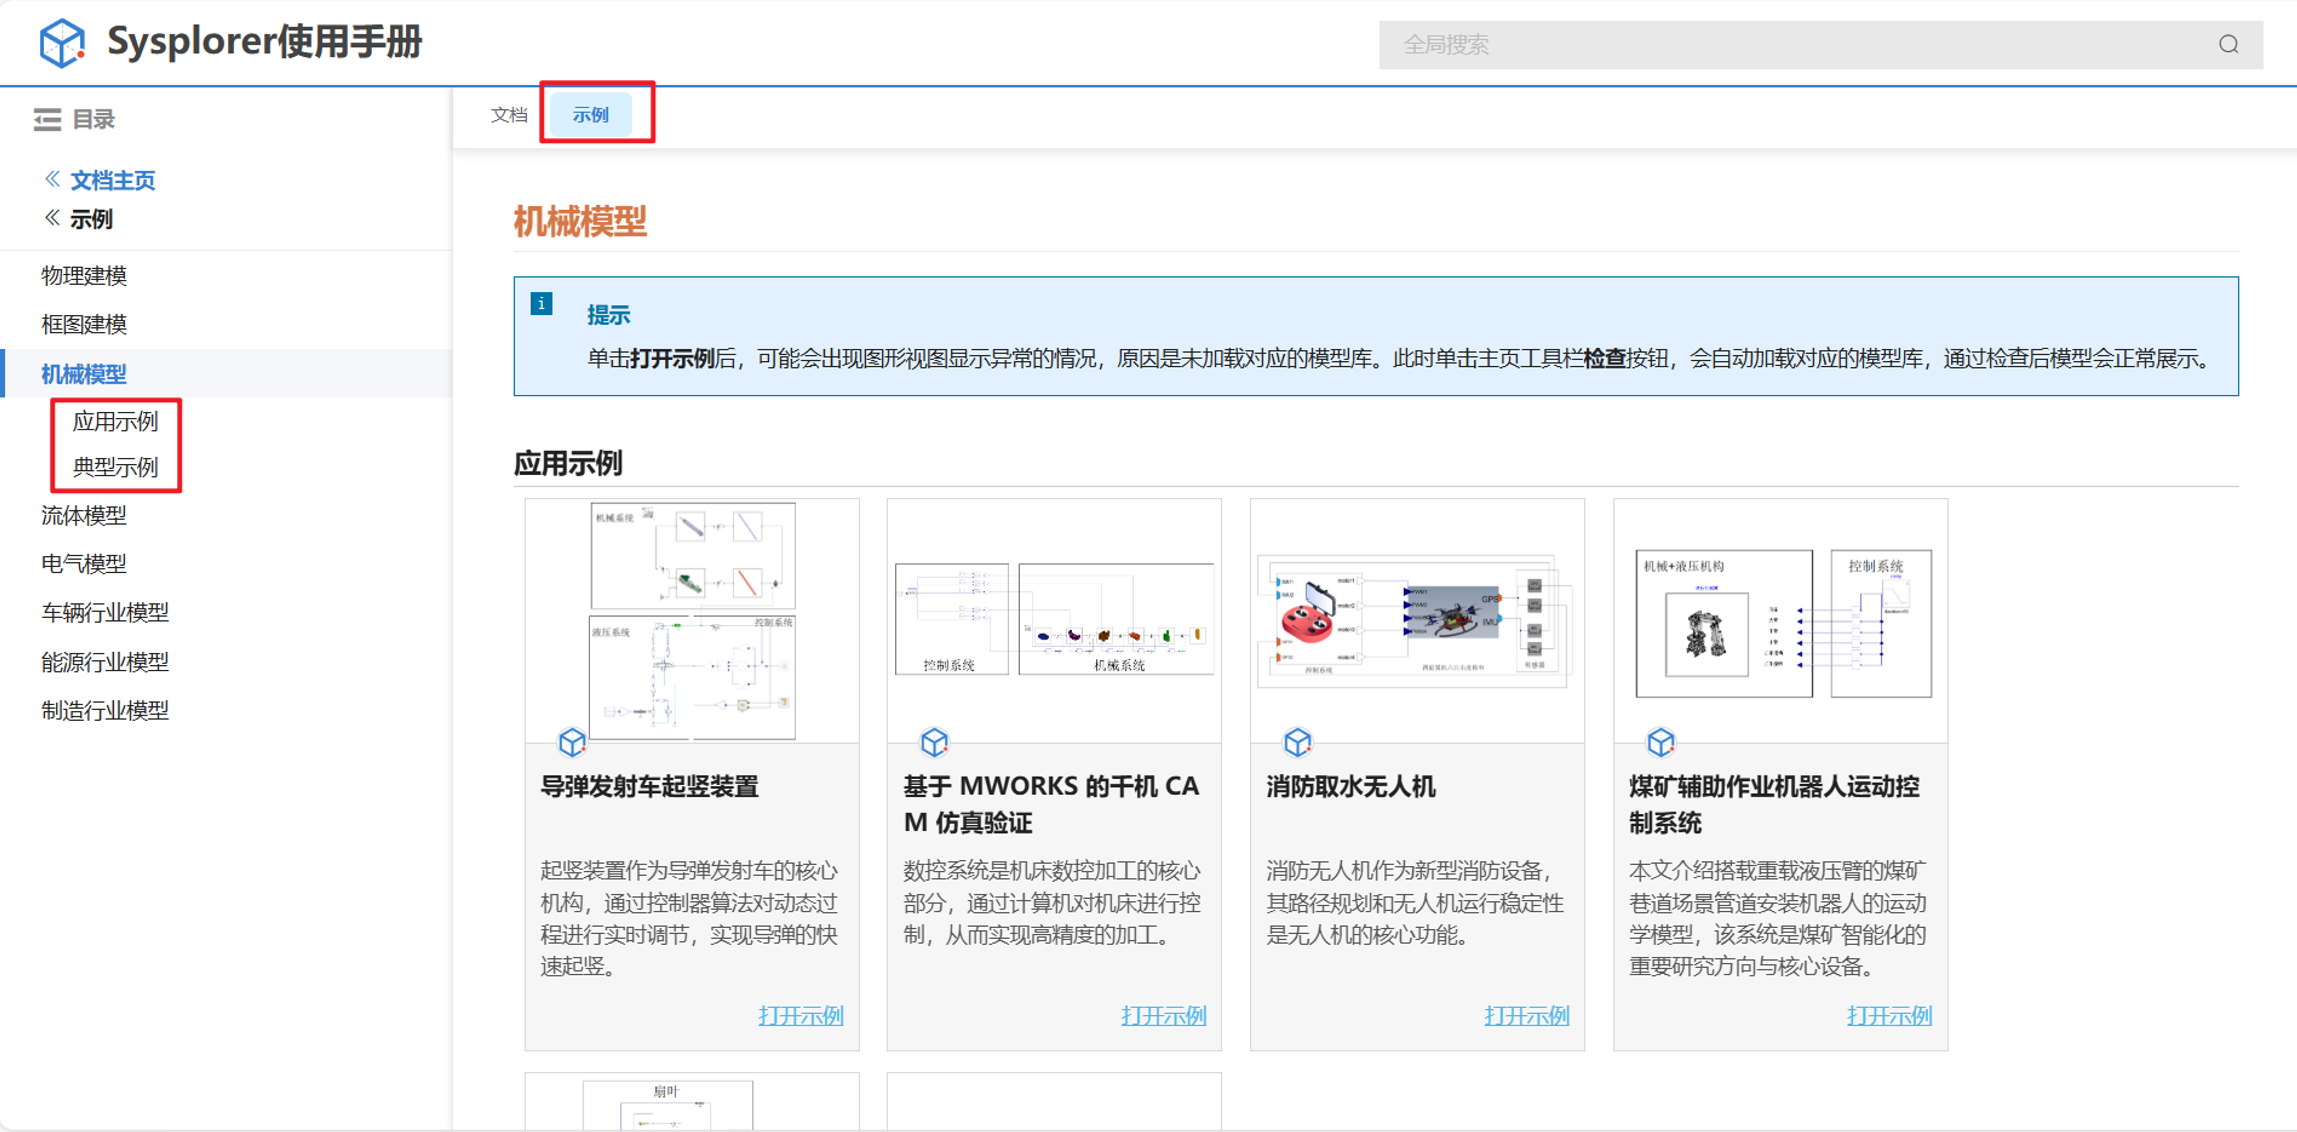Click cube icon on 千机 CAM card

pyautogui.click(x=934, y=742)
